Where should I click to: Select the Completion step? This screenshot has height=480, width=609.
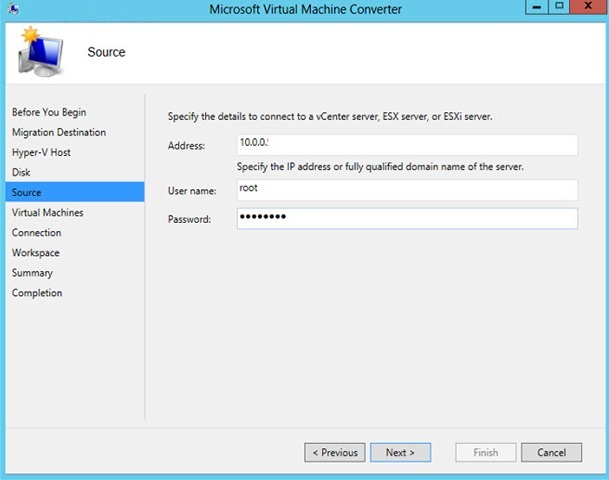click(37, 293)
